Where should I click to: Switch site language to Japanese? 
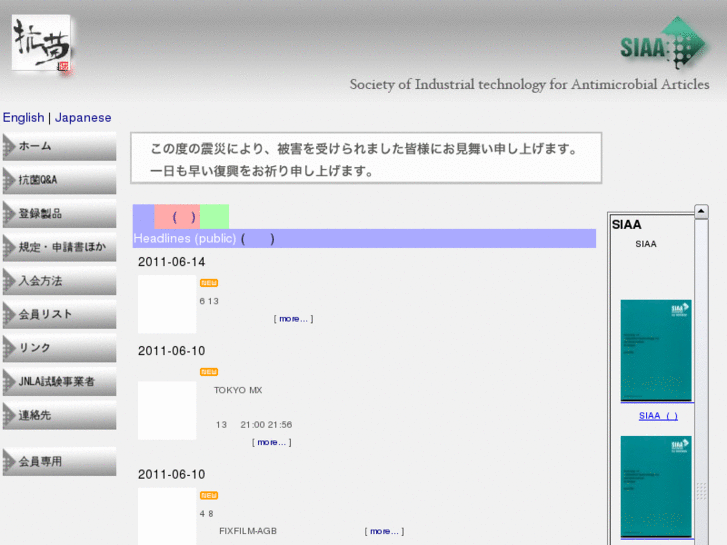pos(83,117)
